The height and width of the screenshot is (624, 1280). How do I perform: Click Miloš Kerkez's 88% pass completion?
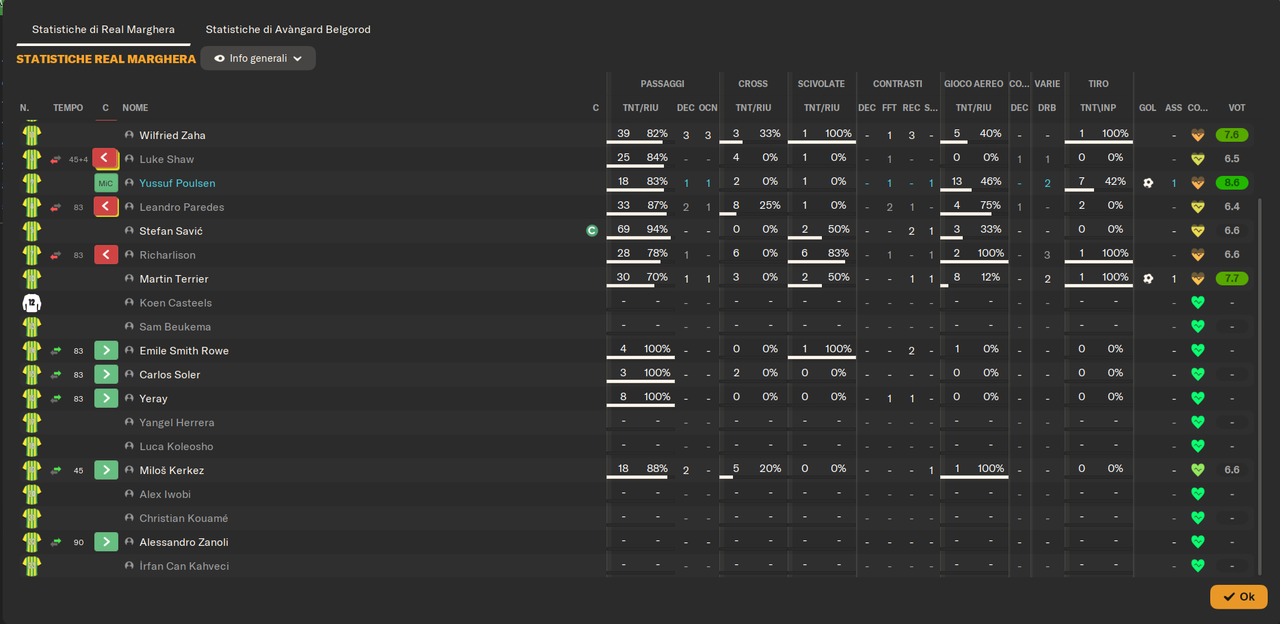click(657, 469)
